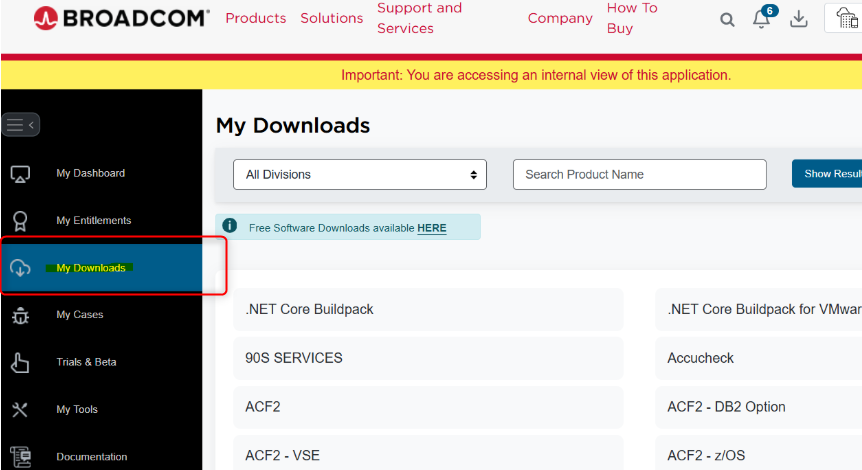Click the My Downloads cloud icon
This screenshot has width=862, height=470.
point(20,268)
